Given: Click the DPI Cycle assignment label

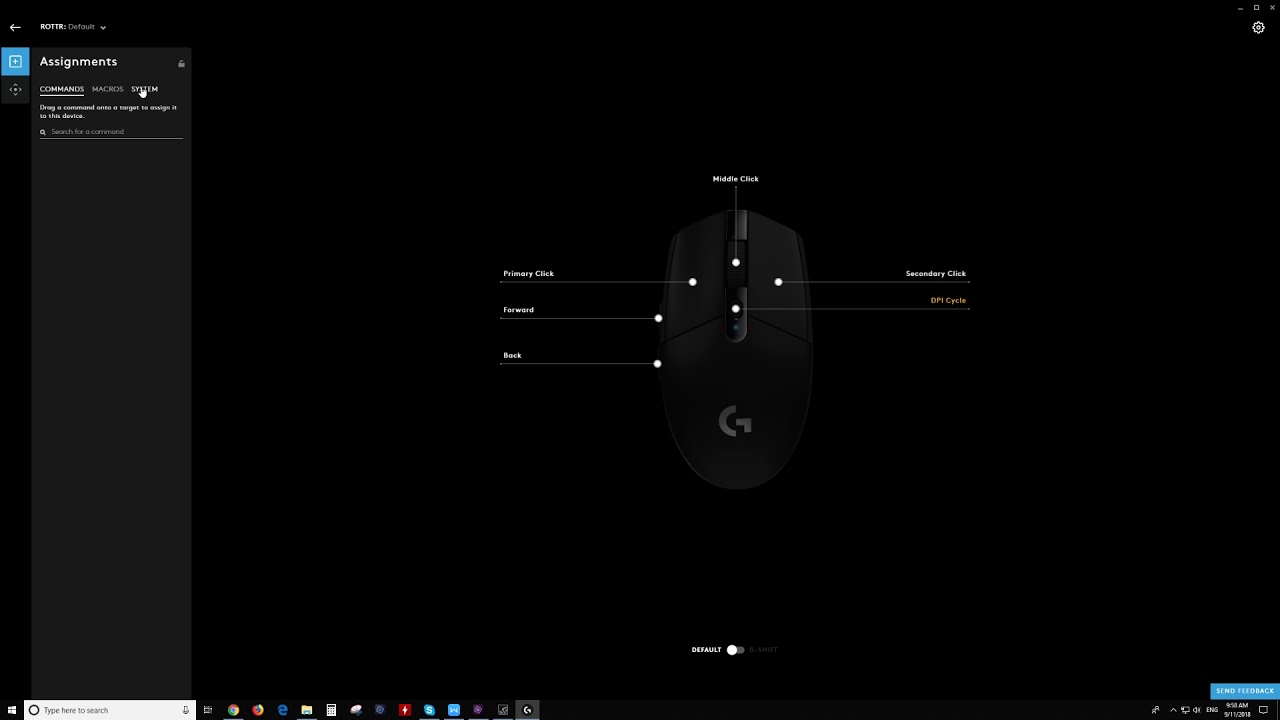Looking at the screenshot, I should [948, 300].
